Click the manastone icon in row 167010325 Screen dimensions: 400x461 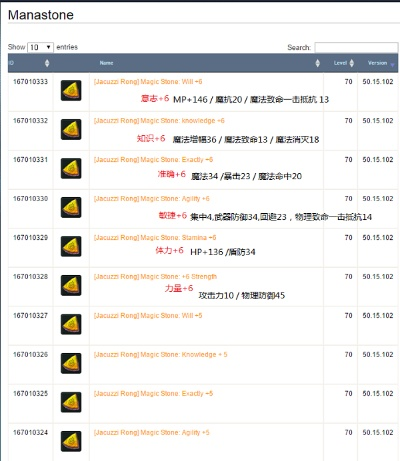[71, 402]
